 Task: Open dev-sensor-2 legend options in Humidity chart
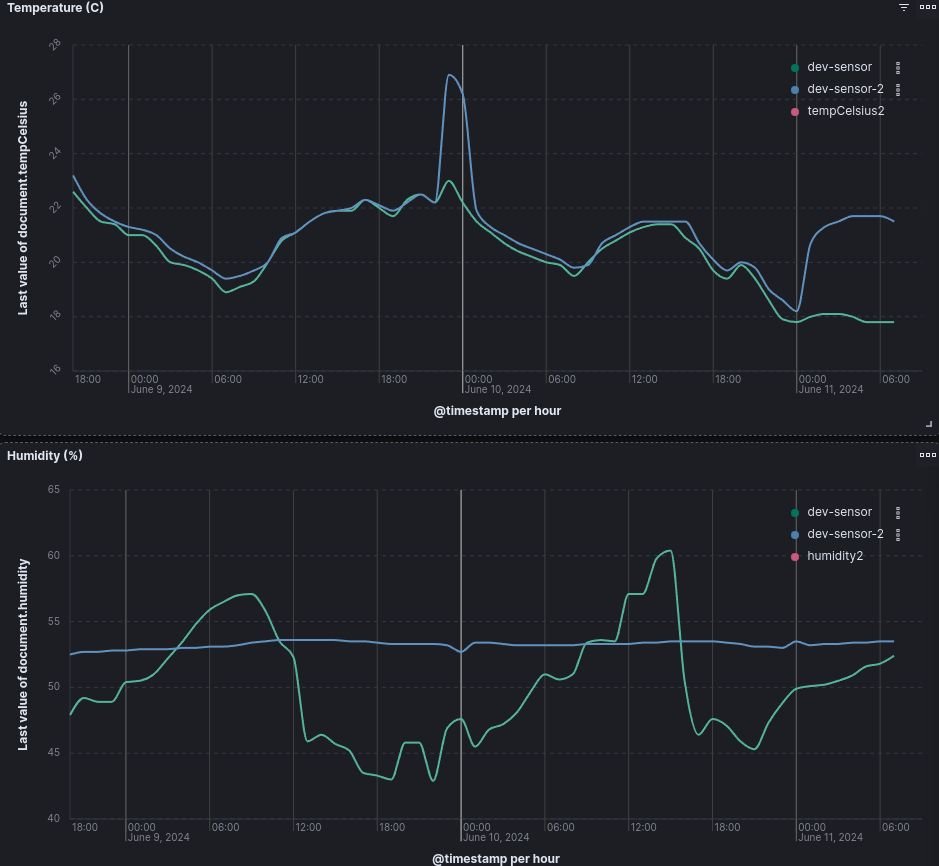pos(898,534)
